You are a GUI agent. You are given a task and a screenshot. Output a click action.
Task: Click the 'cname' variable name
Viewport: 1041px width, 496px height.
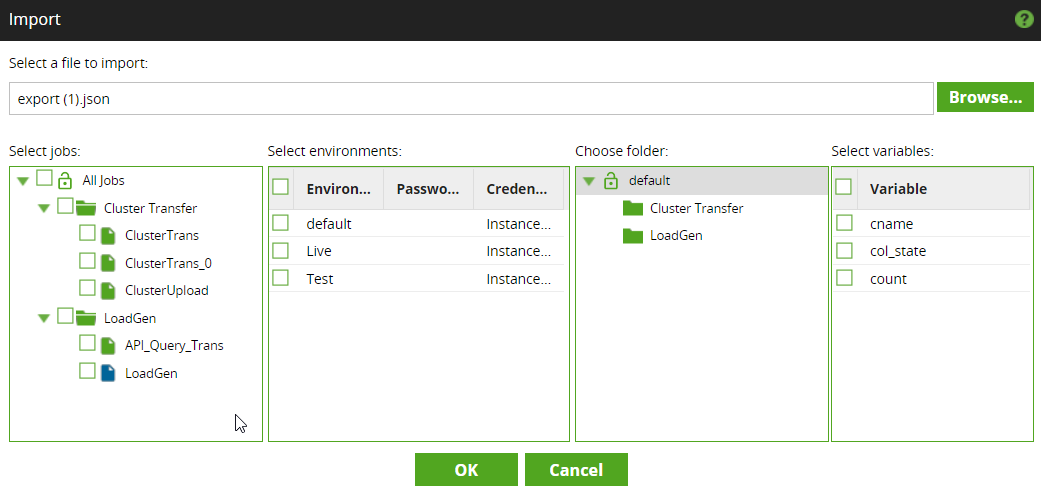891,224
